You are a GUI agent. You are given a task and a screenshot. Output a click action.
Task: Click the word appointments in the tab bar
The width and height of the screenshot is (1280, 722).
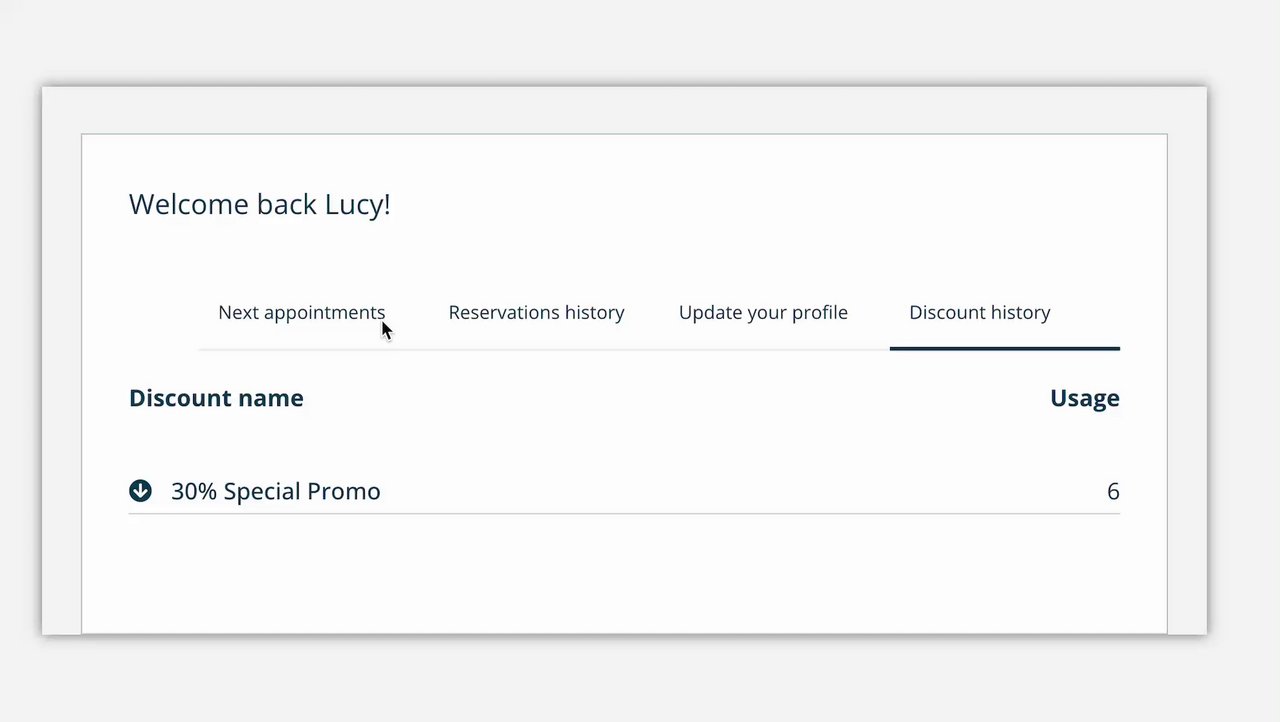click(x=325, y=313)
